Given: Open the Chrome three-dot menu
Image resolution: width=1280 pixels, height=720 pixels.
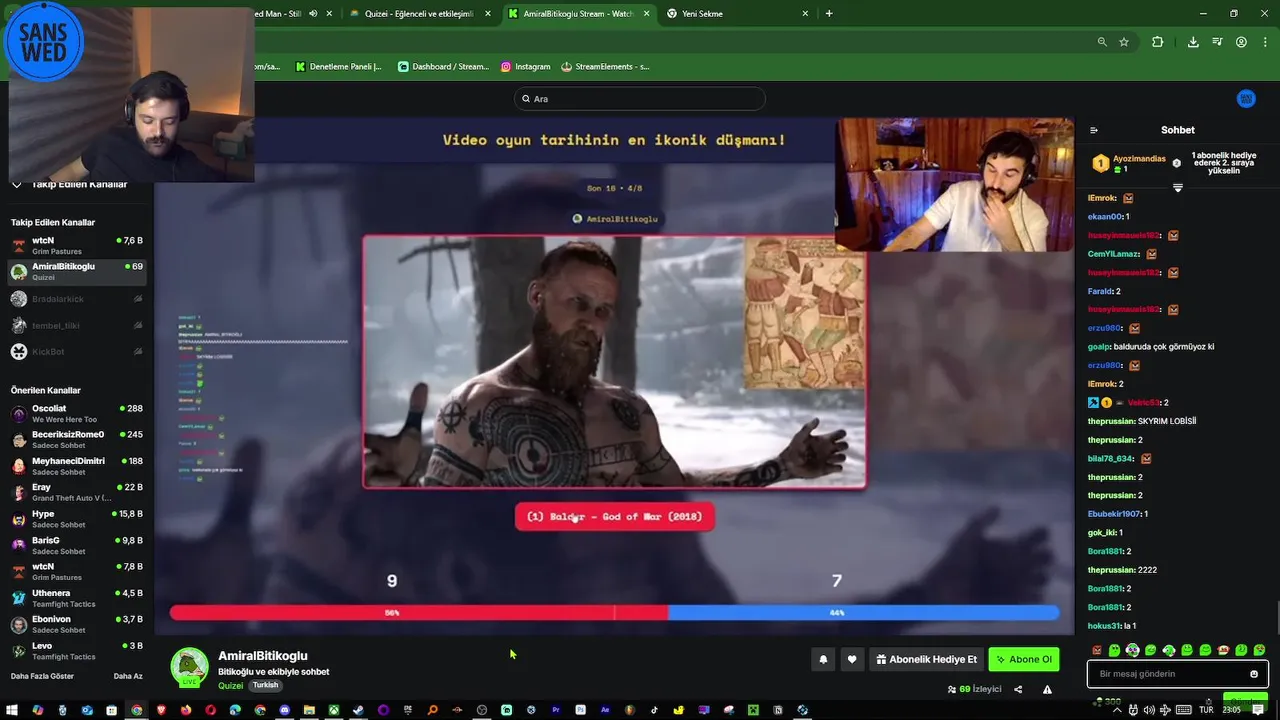Looking at the screenshot, I should [x=1264, y=42].
